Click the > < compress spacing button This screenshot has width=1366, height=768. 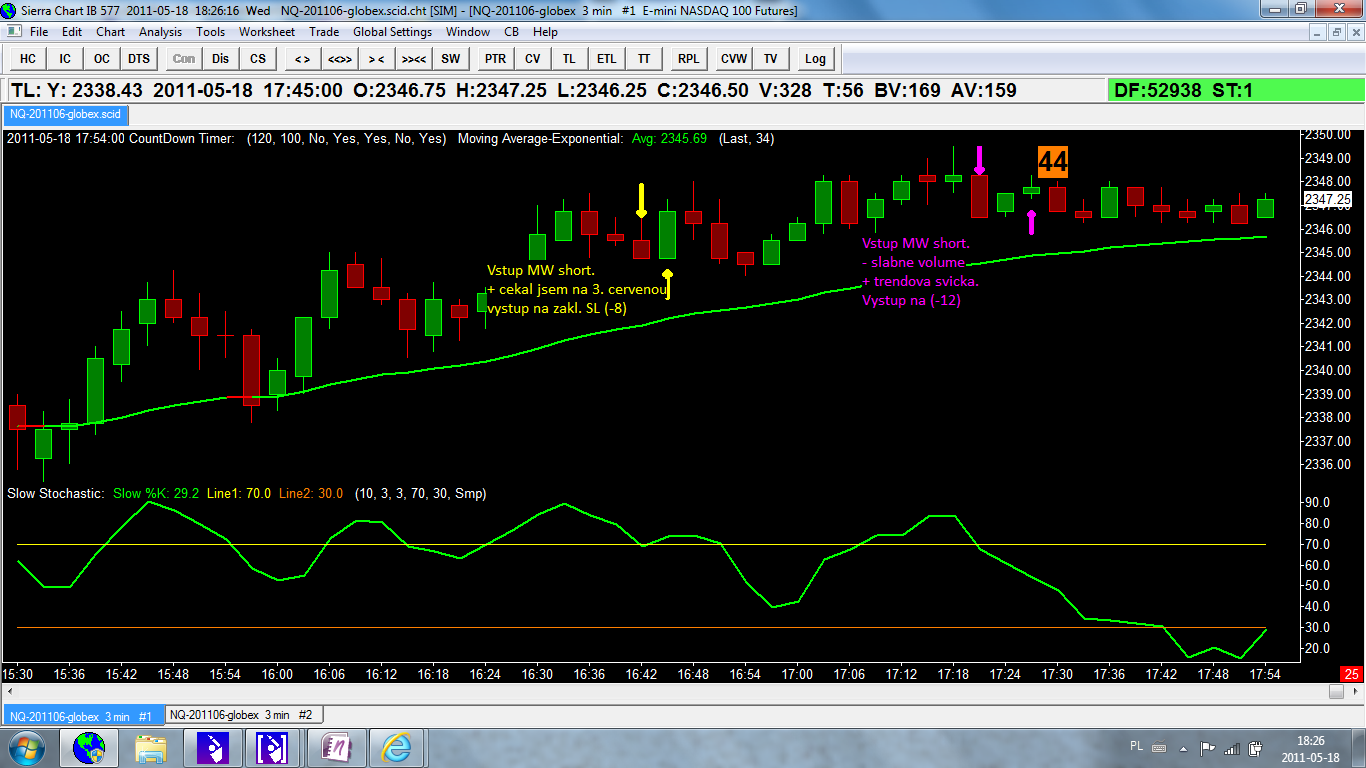377,59
